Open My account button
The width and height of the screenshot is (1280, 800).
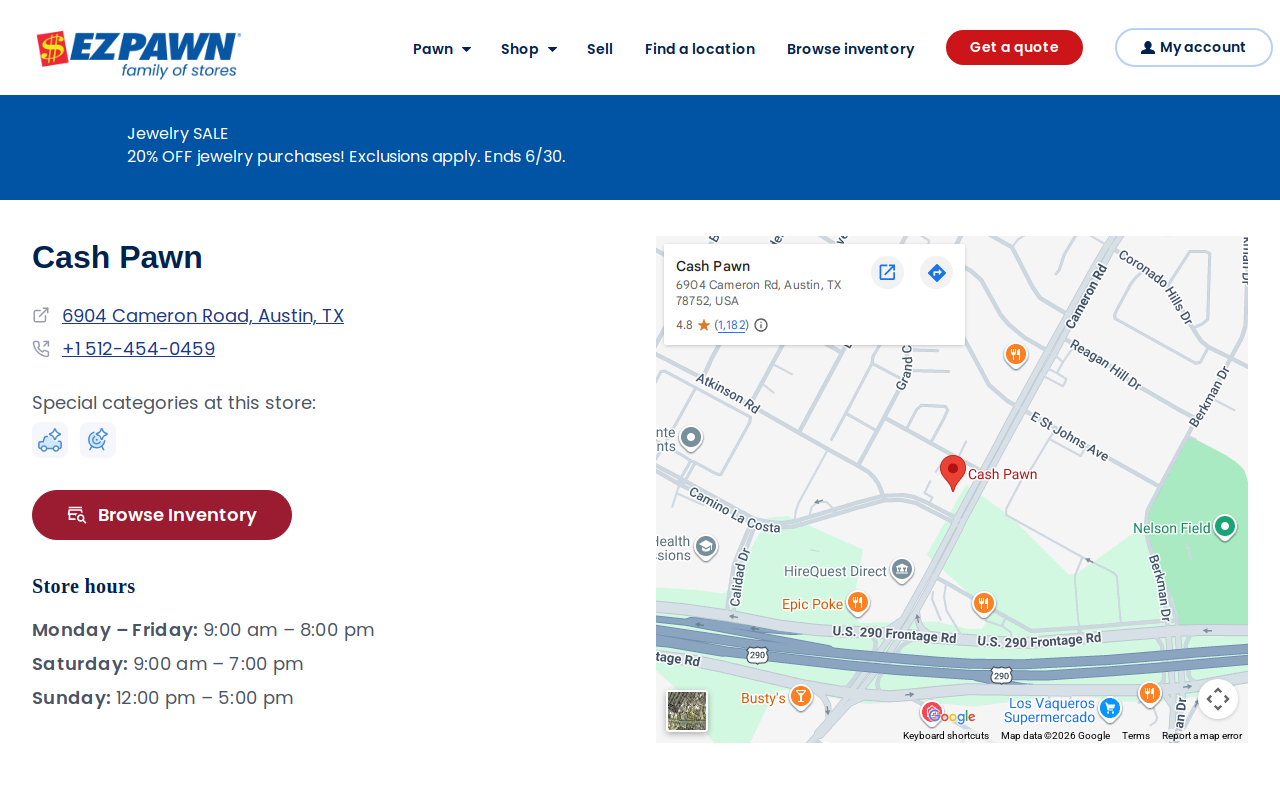point(1194,47)
